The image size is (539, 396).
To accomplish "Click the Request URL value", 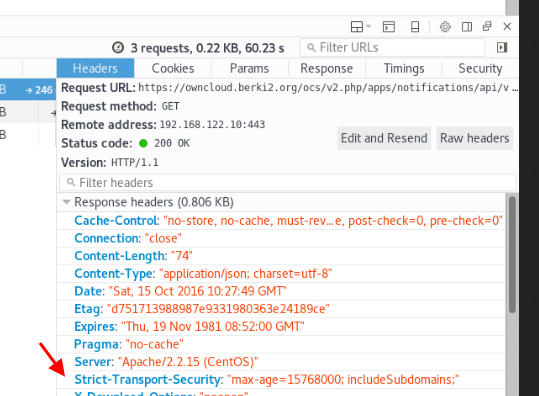I will pyautogui.click(x=328, y=88).
